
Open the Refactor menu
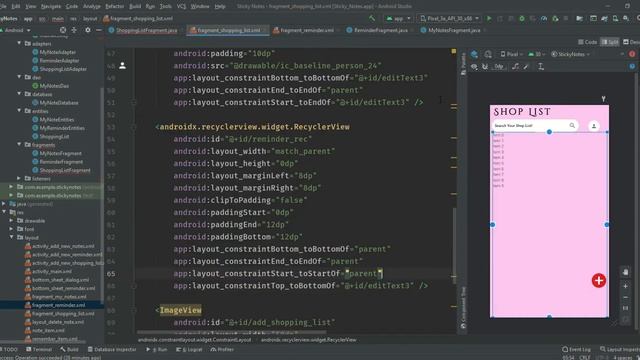[x=114, y=6]
